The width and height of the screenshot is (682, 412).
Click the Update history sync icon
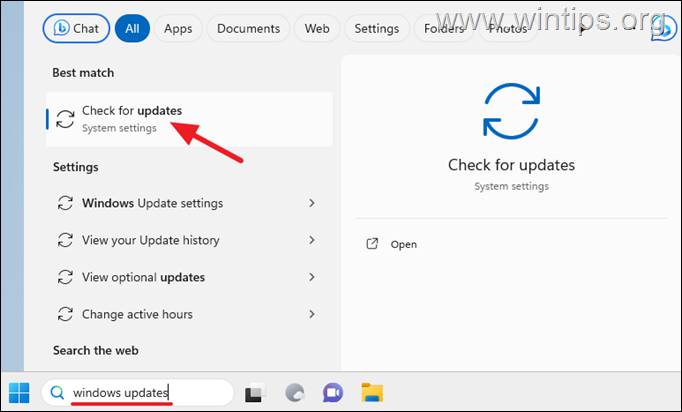point(65,240)
